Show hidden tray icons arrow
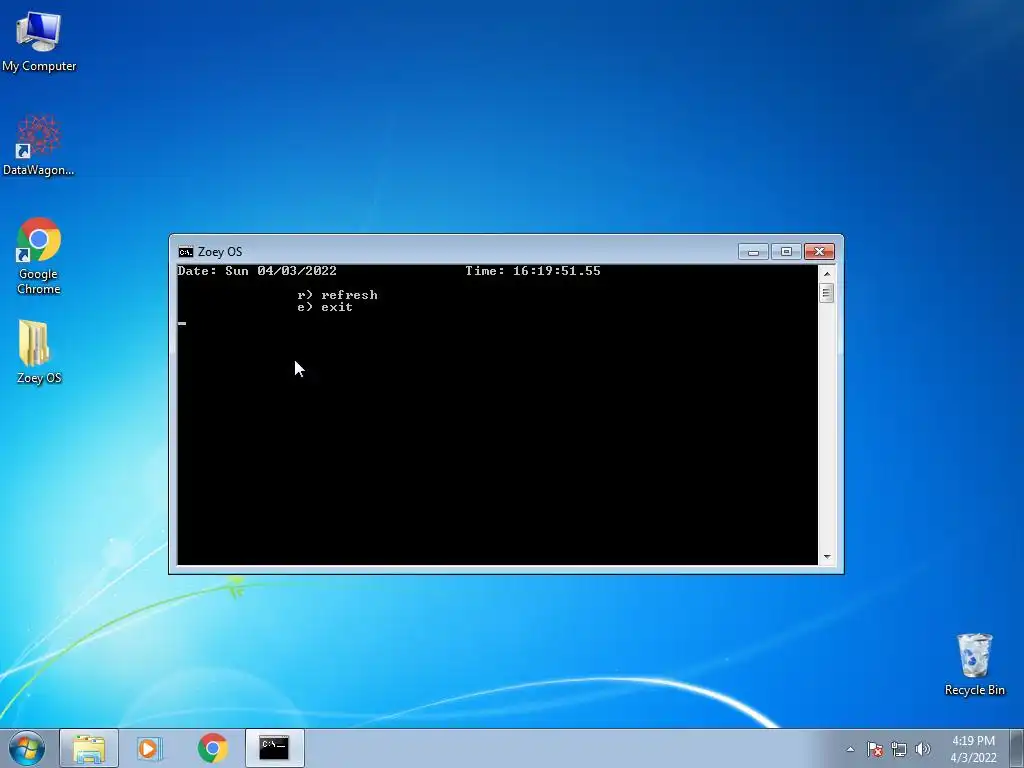Image resolution: width=1024 pixels, height=768 pixels. 850,749
